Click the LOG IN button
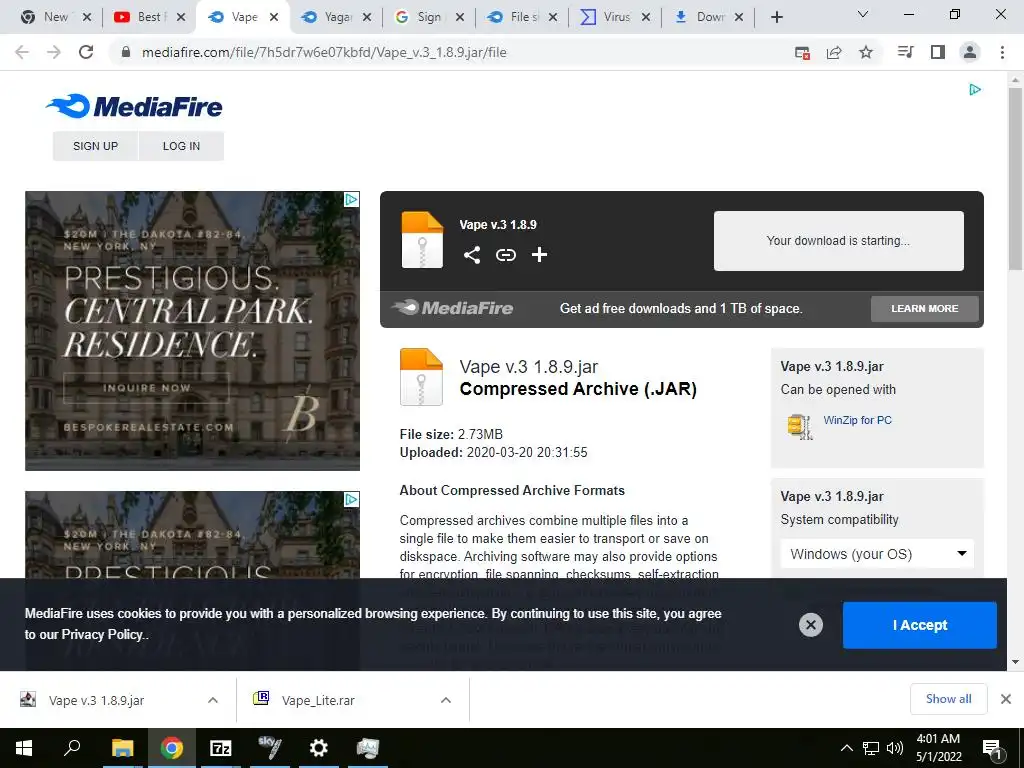 182,146
